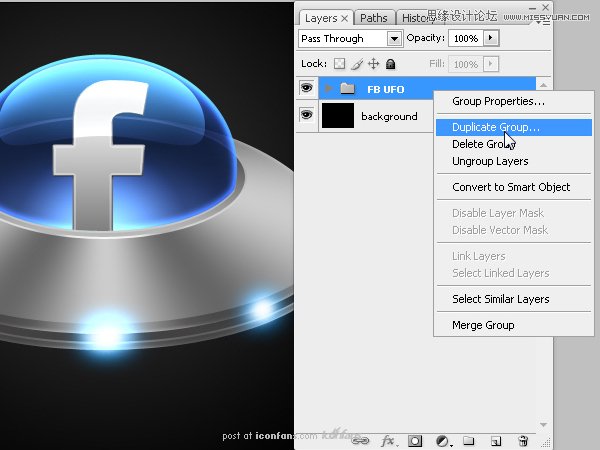Create a new layer icon
600x450 pixels.
[495, 440]
